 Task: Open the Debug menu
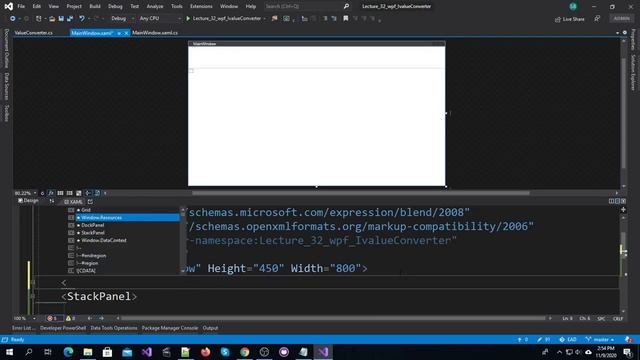(115, 7)
